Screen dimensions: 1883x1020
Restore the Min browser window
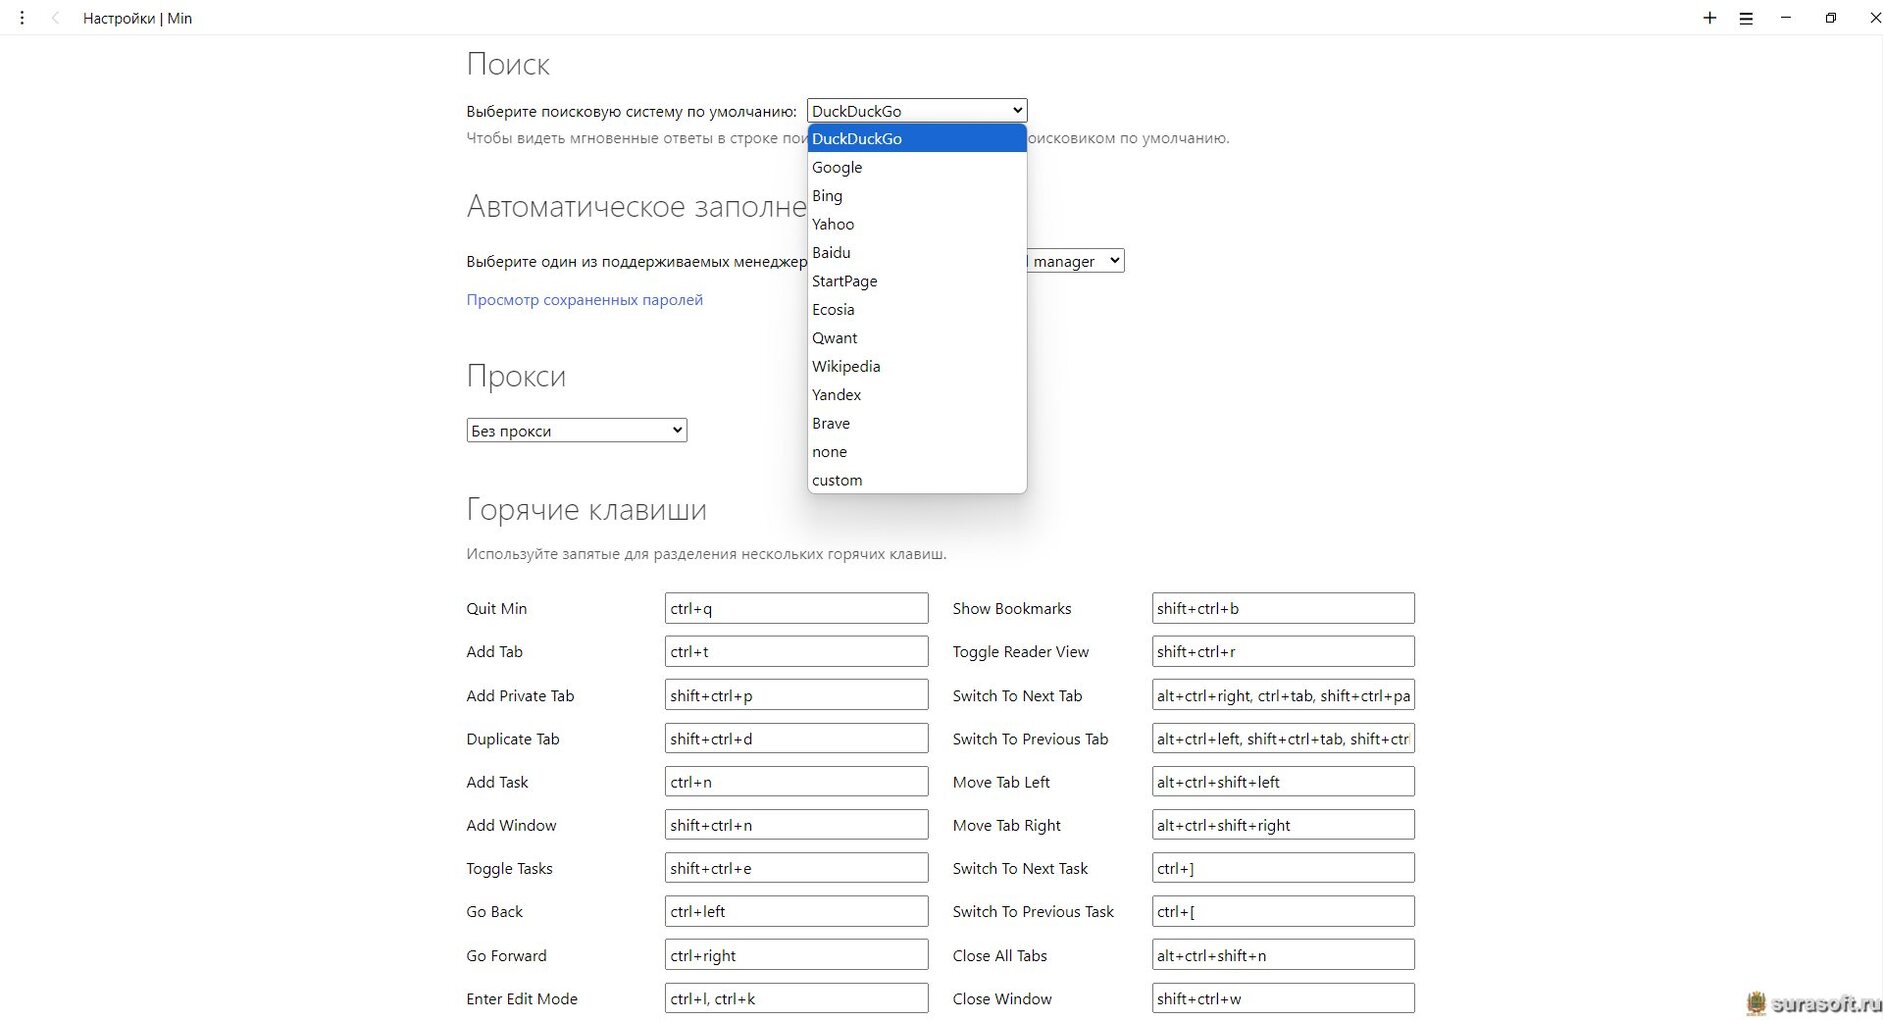[x=1830, y=18]
